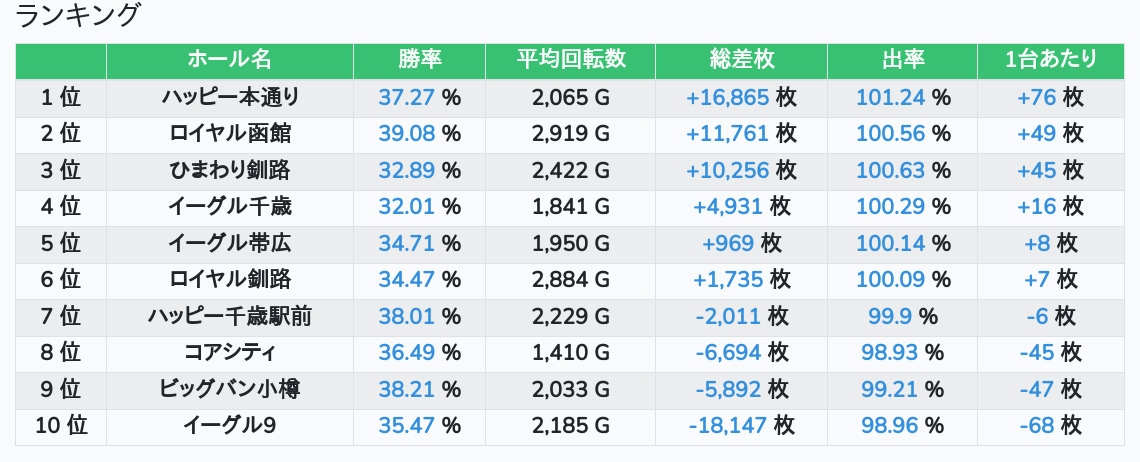Image resolution: width=1140 pixels, height=462 pixels.
Task: Sort by the 勝率 column header
Action: click(x=419, y=60)
